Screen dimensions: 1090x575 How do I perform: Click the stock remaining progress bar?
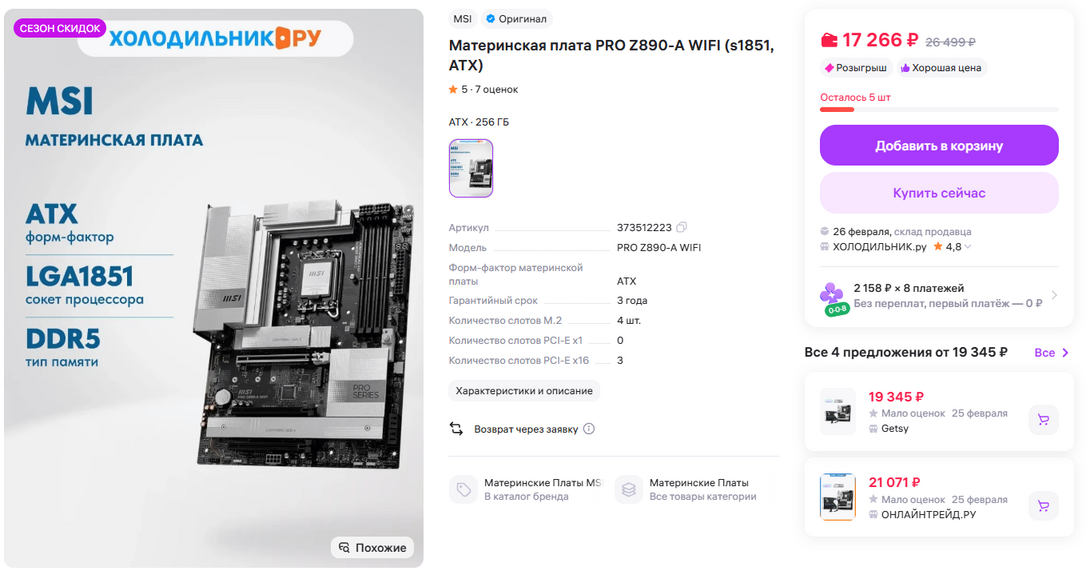pyautogui.click(x=938, y=110)
